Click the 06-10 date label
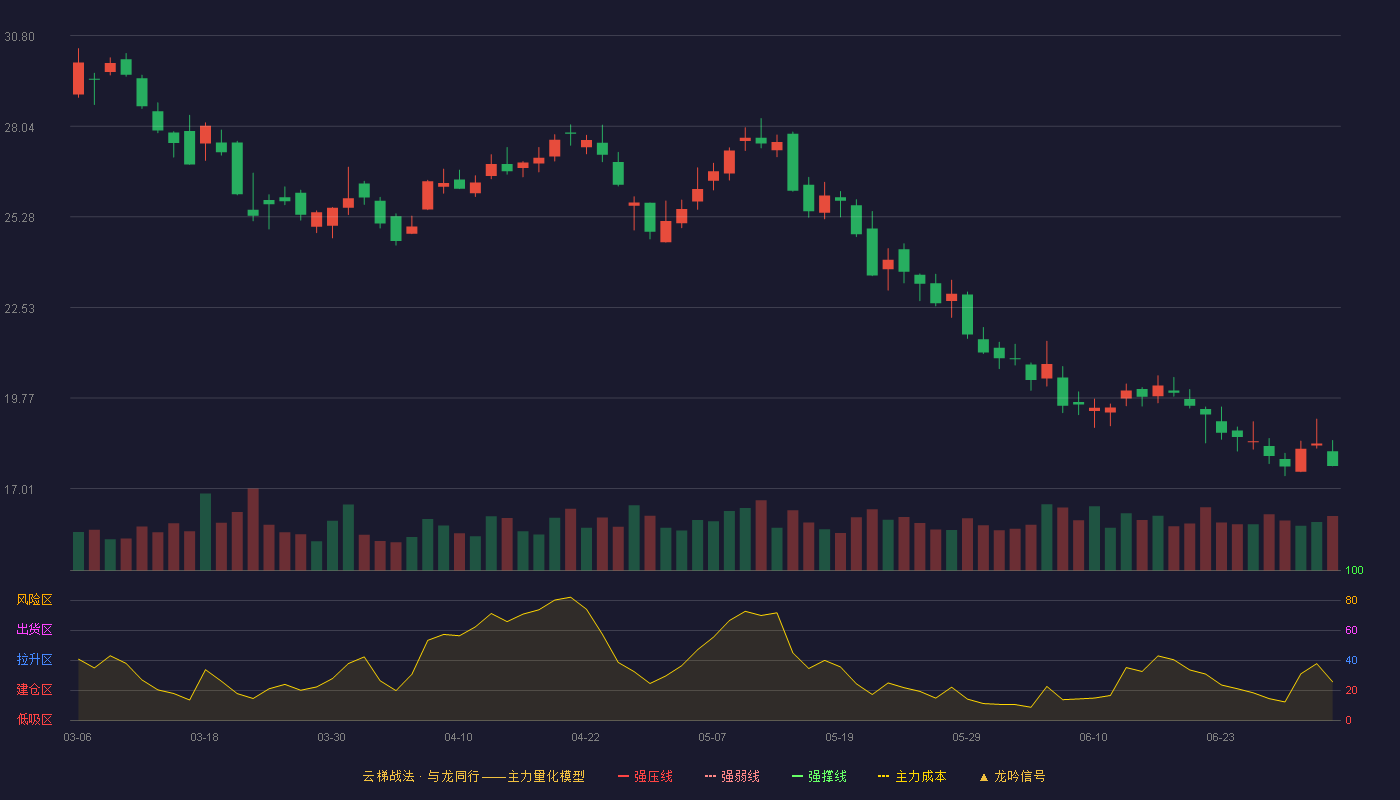 coord(1093,737)
